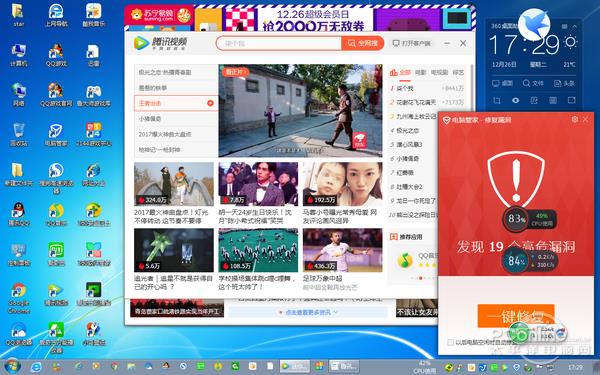Tick the auto-repair checkbox in 电脑管家 popup
Screen dimensions: 600x375
(451, 342)
